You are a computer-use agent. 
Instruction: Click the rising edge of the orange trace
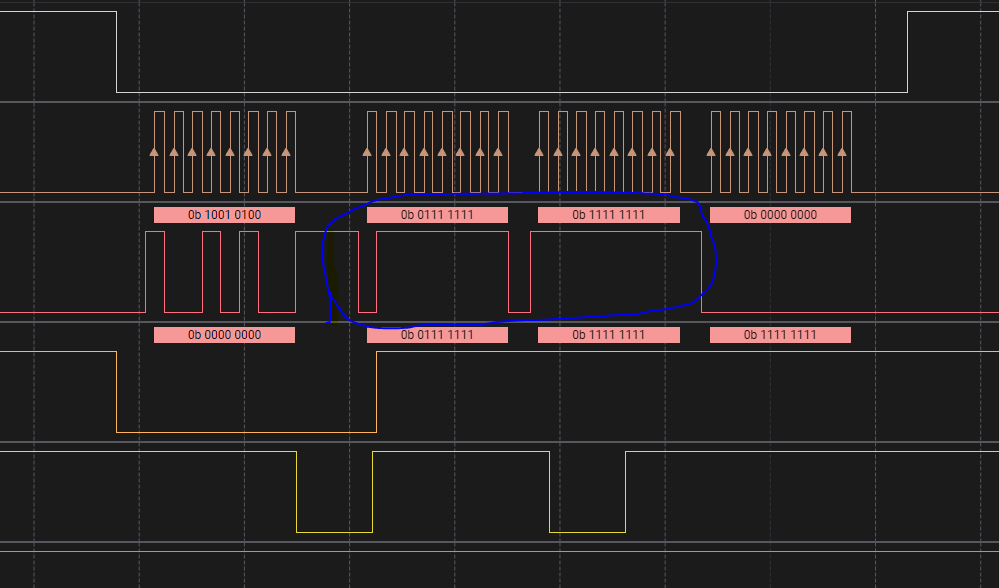(x=377, y=392)
